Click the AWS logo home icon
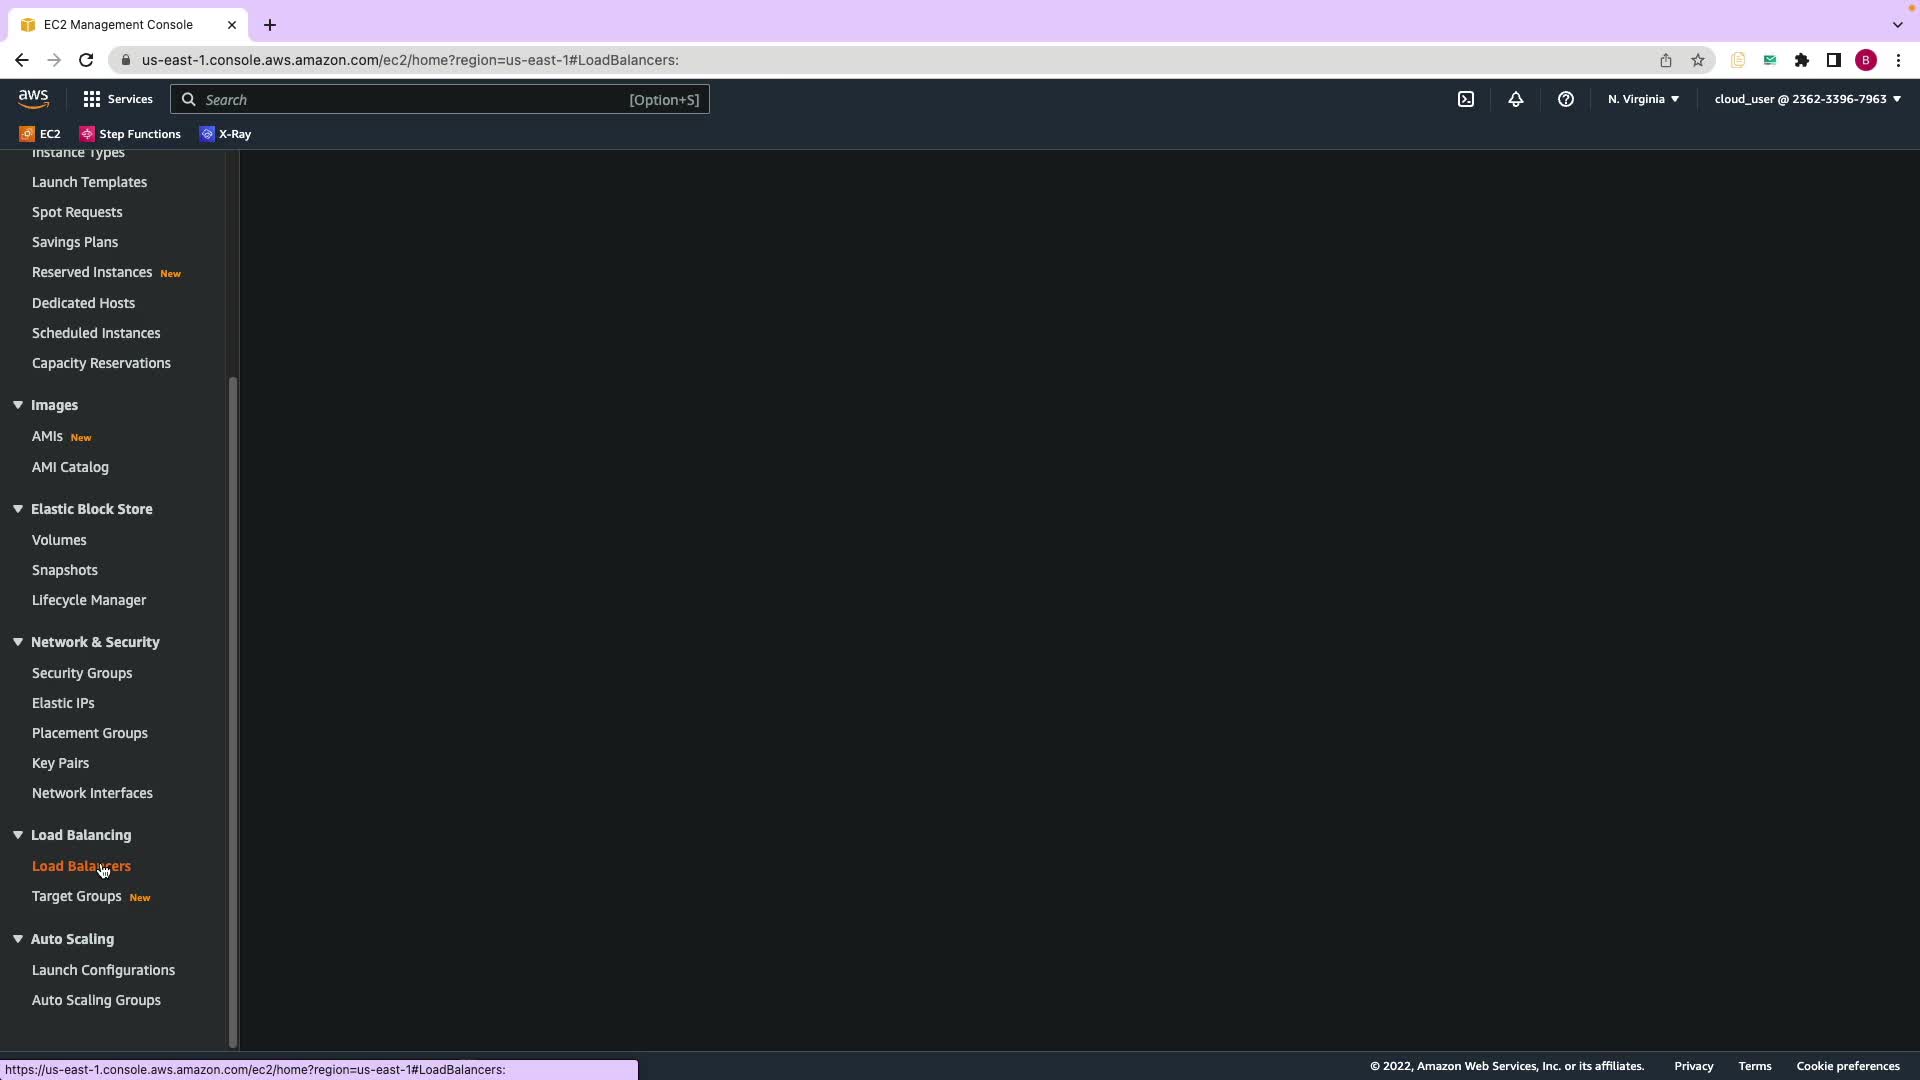Screen dimensions: 1920x1080 tap(33, 98)
